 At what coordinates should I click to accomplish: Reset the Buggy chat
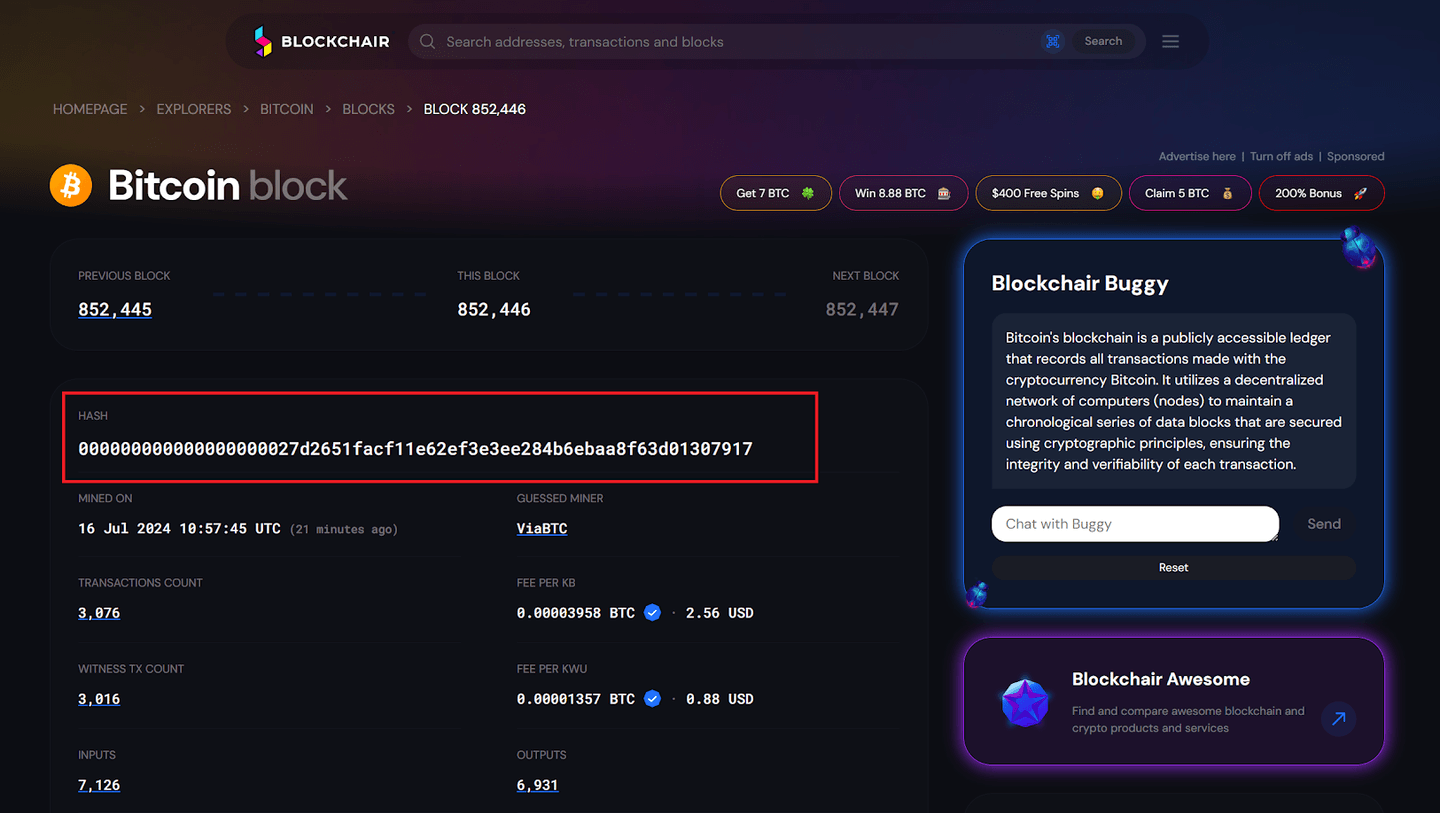coord(1173,567)
